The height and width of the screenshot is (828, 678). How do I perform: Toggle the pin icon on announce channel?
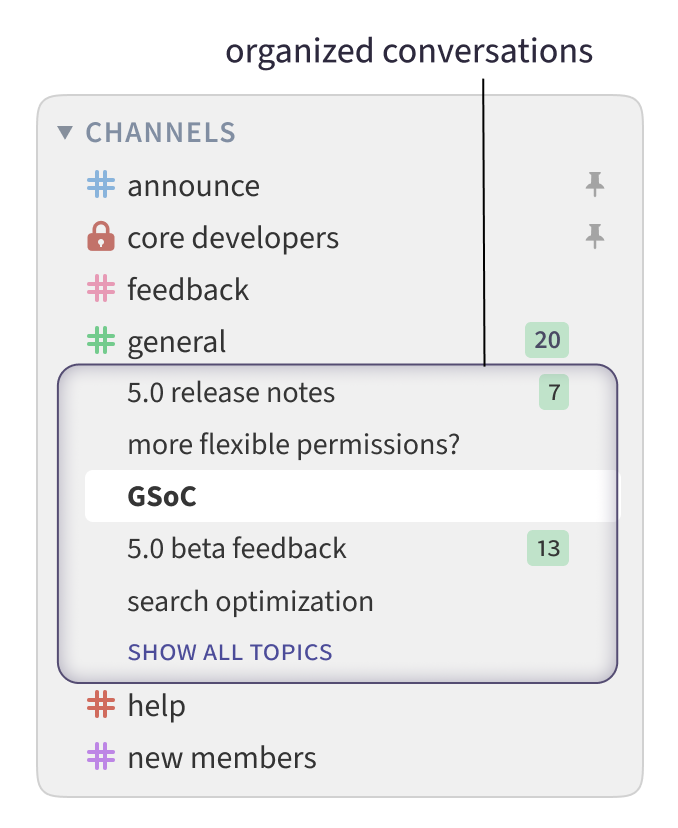click(x=595, y=185)
